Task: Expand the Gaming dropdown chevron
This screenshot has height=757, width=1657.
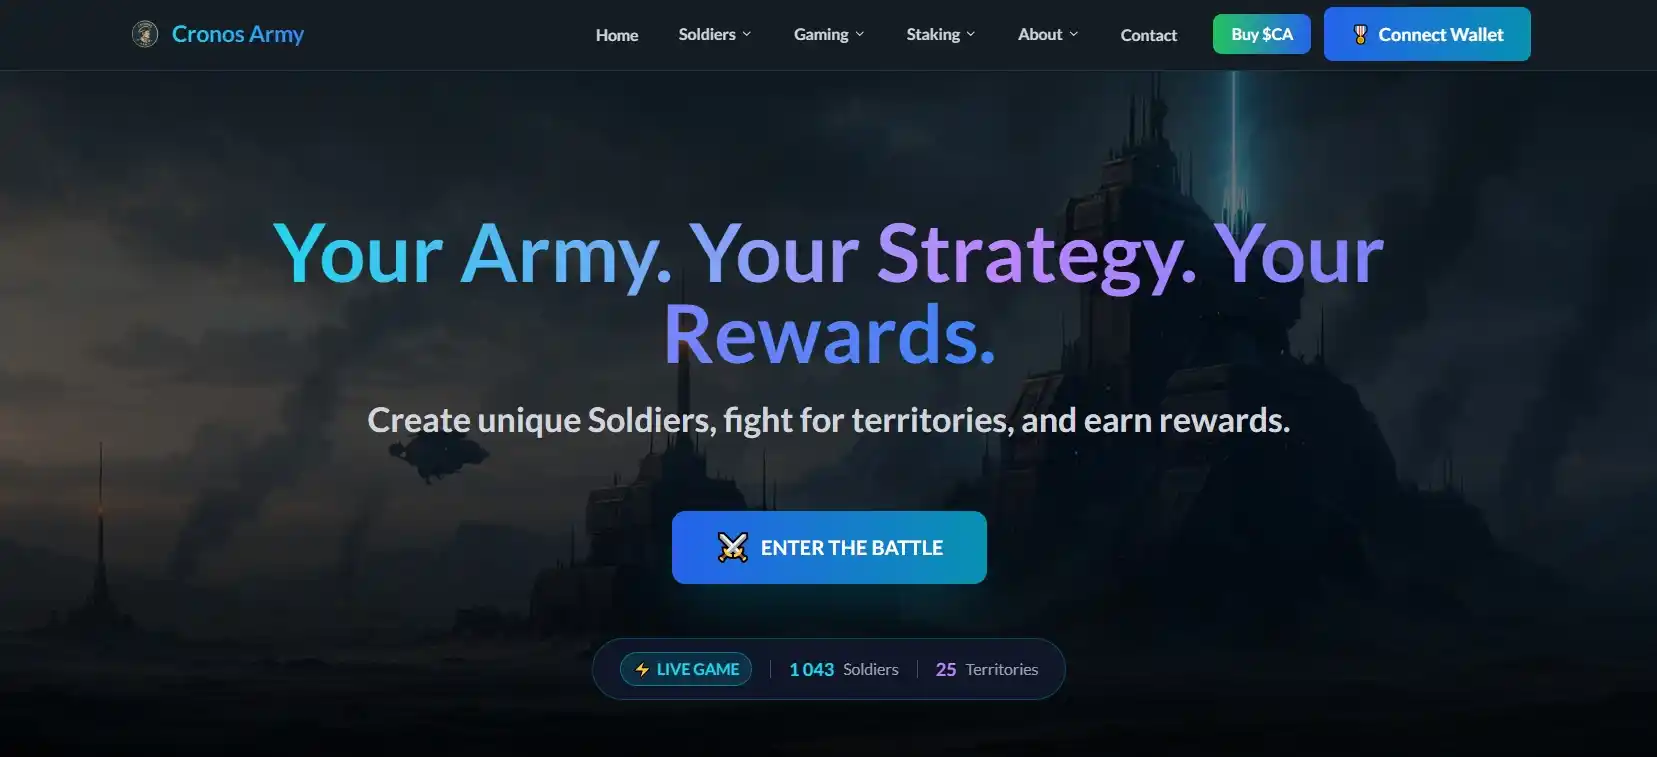Action: click(860, 34)
